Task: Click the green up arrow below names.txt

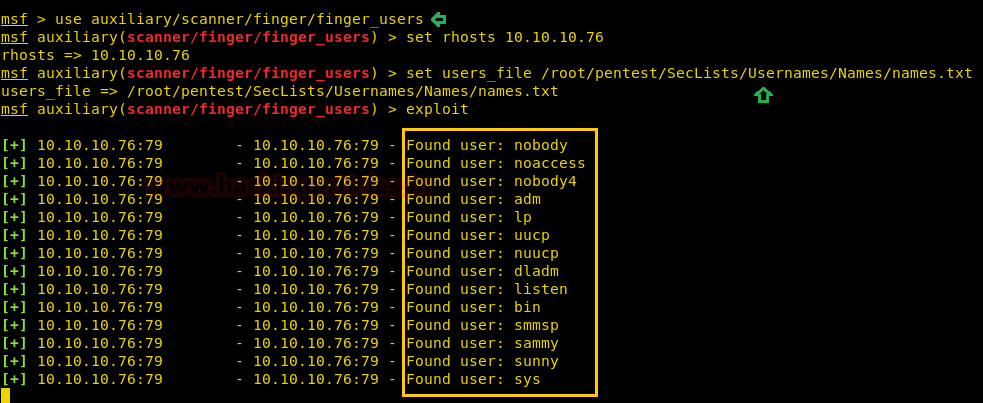Action: point(763,95)
